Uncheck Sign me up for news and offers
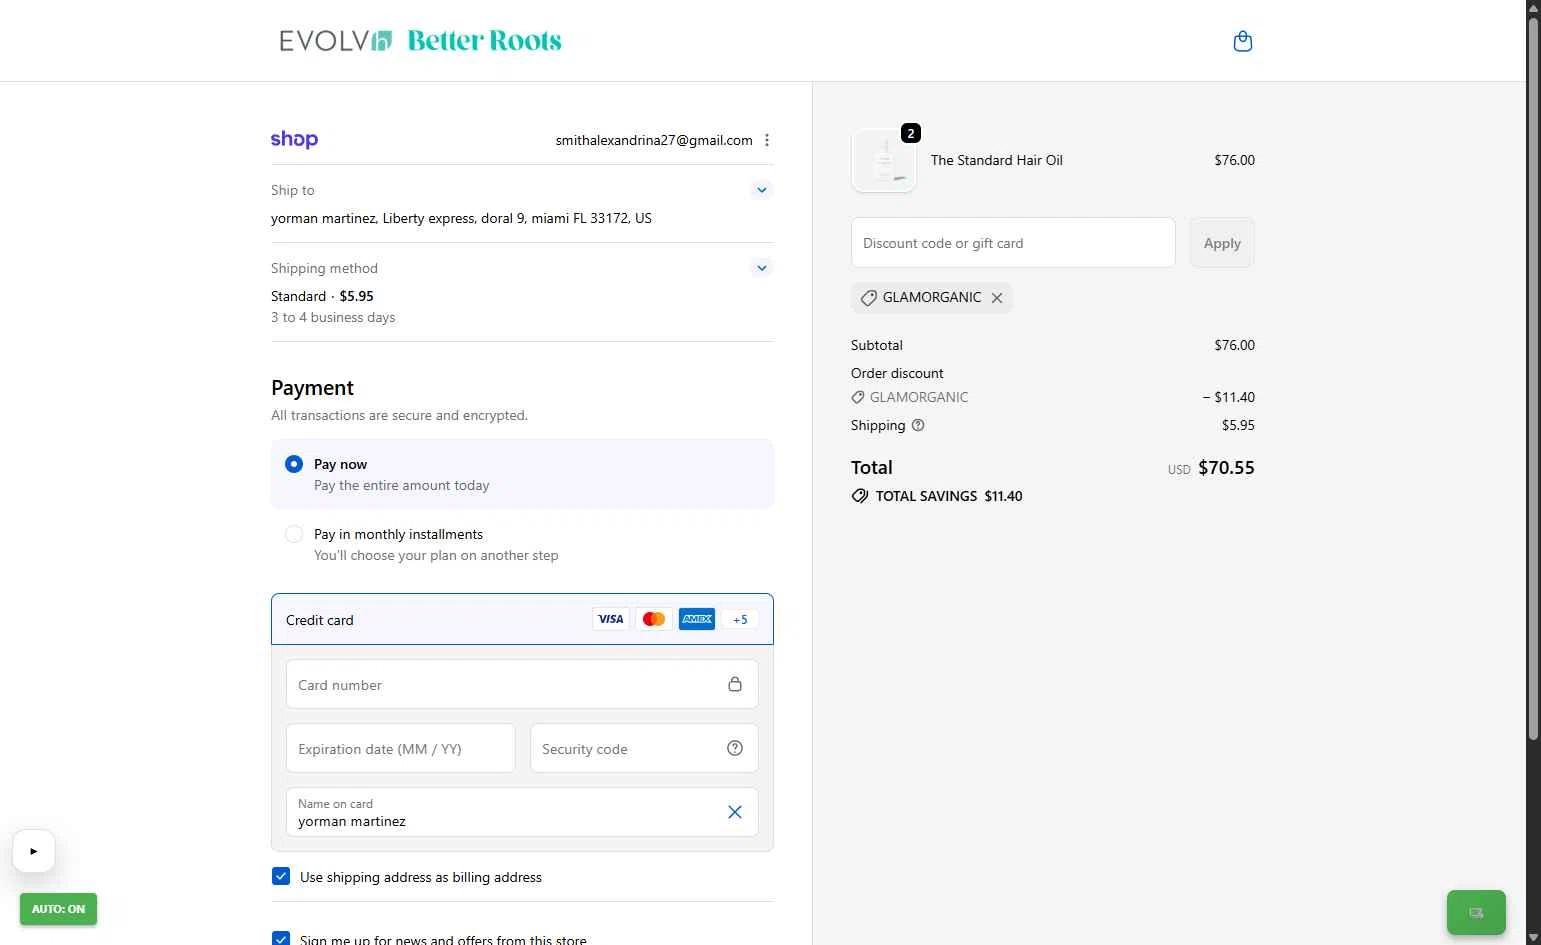Viewport: 1541px width, 945px height. click(281, 939)
